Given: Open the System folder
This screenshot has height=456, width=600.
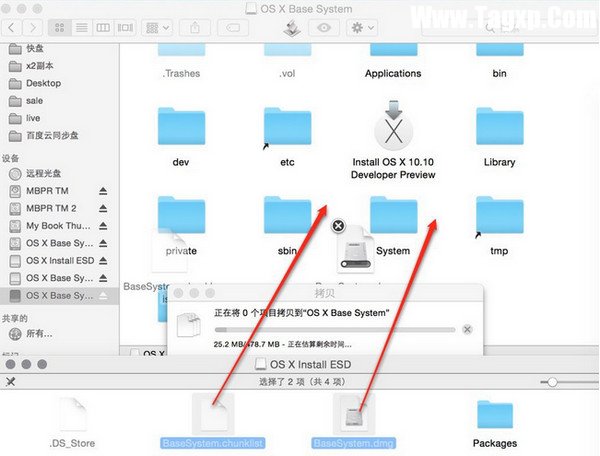Looking at the screenshot, I should (393, 215).
